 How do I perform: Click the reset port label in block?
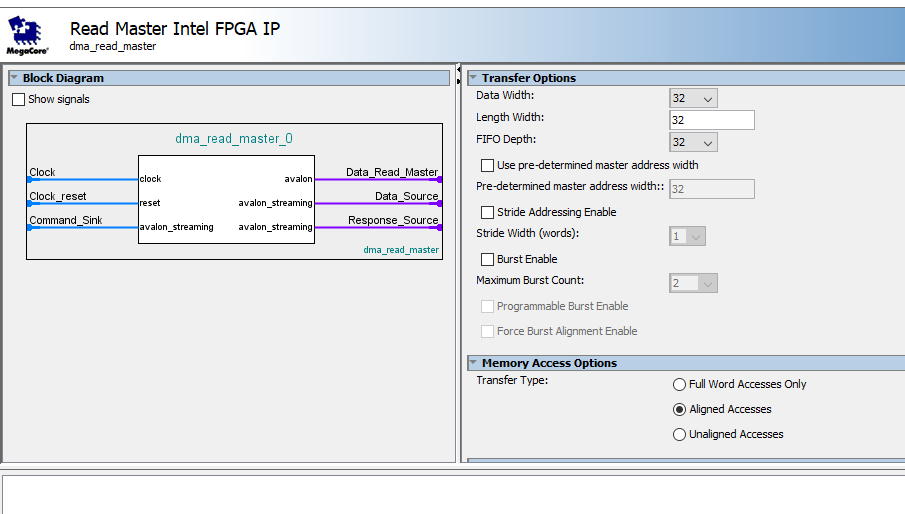pos(150,203)
